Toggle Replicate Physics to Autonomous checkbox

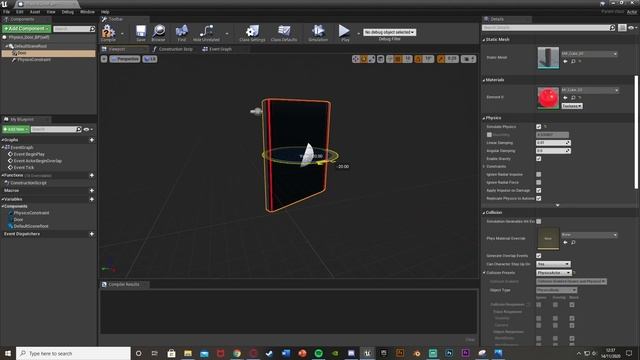point(538,198)
